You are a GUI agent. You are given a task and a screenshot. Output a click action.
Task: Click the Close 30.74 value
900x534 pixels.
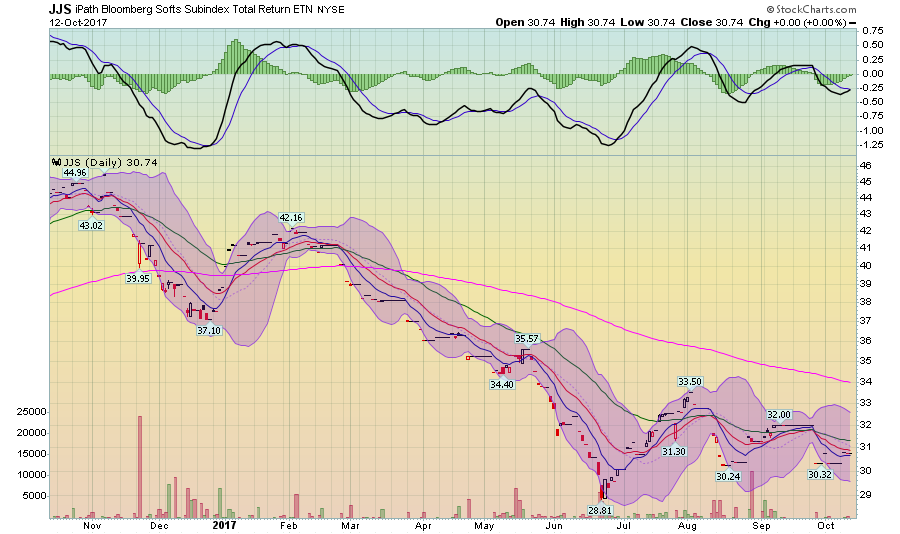pos(712,22)
